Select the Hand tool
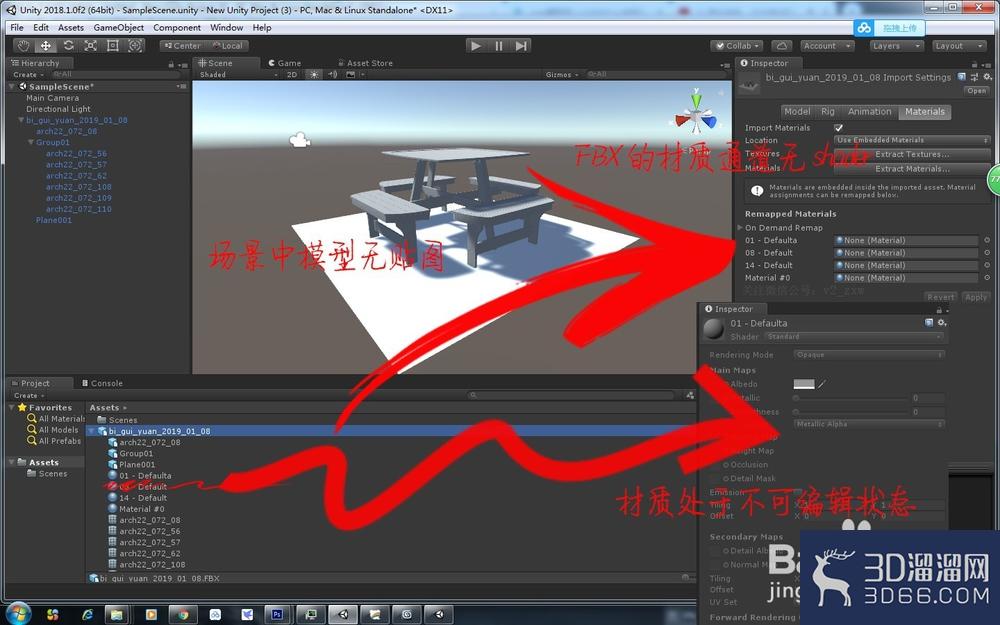Viewport: 1000px width, 625px height. point(24,46)
